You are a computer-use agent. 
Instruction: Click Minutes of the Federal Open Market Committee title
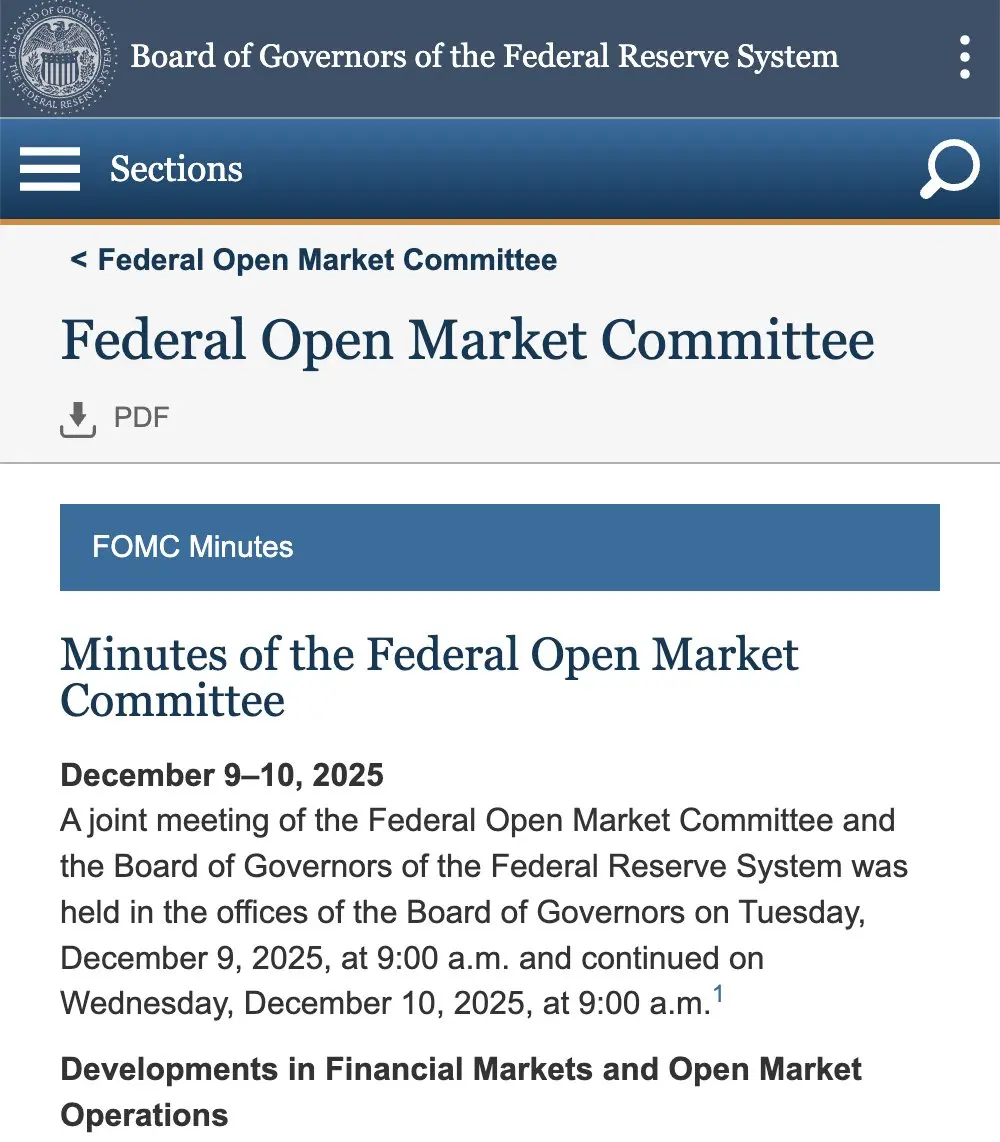tap(429, 677)
